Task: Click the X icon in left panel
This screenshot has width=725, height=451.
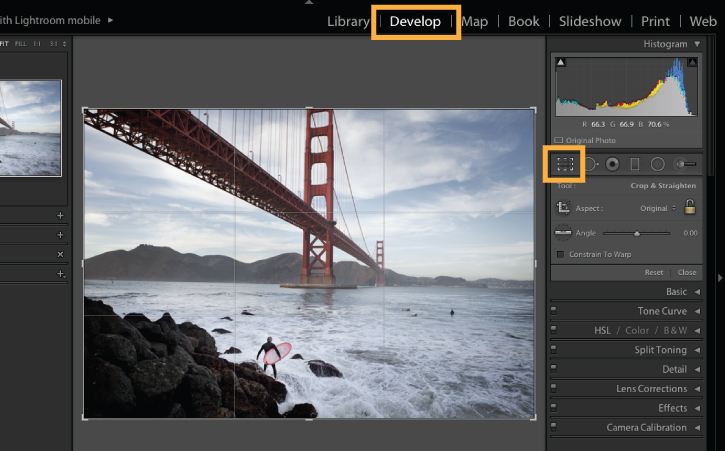Action: pyautogui.click(x=60, y=254)
